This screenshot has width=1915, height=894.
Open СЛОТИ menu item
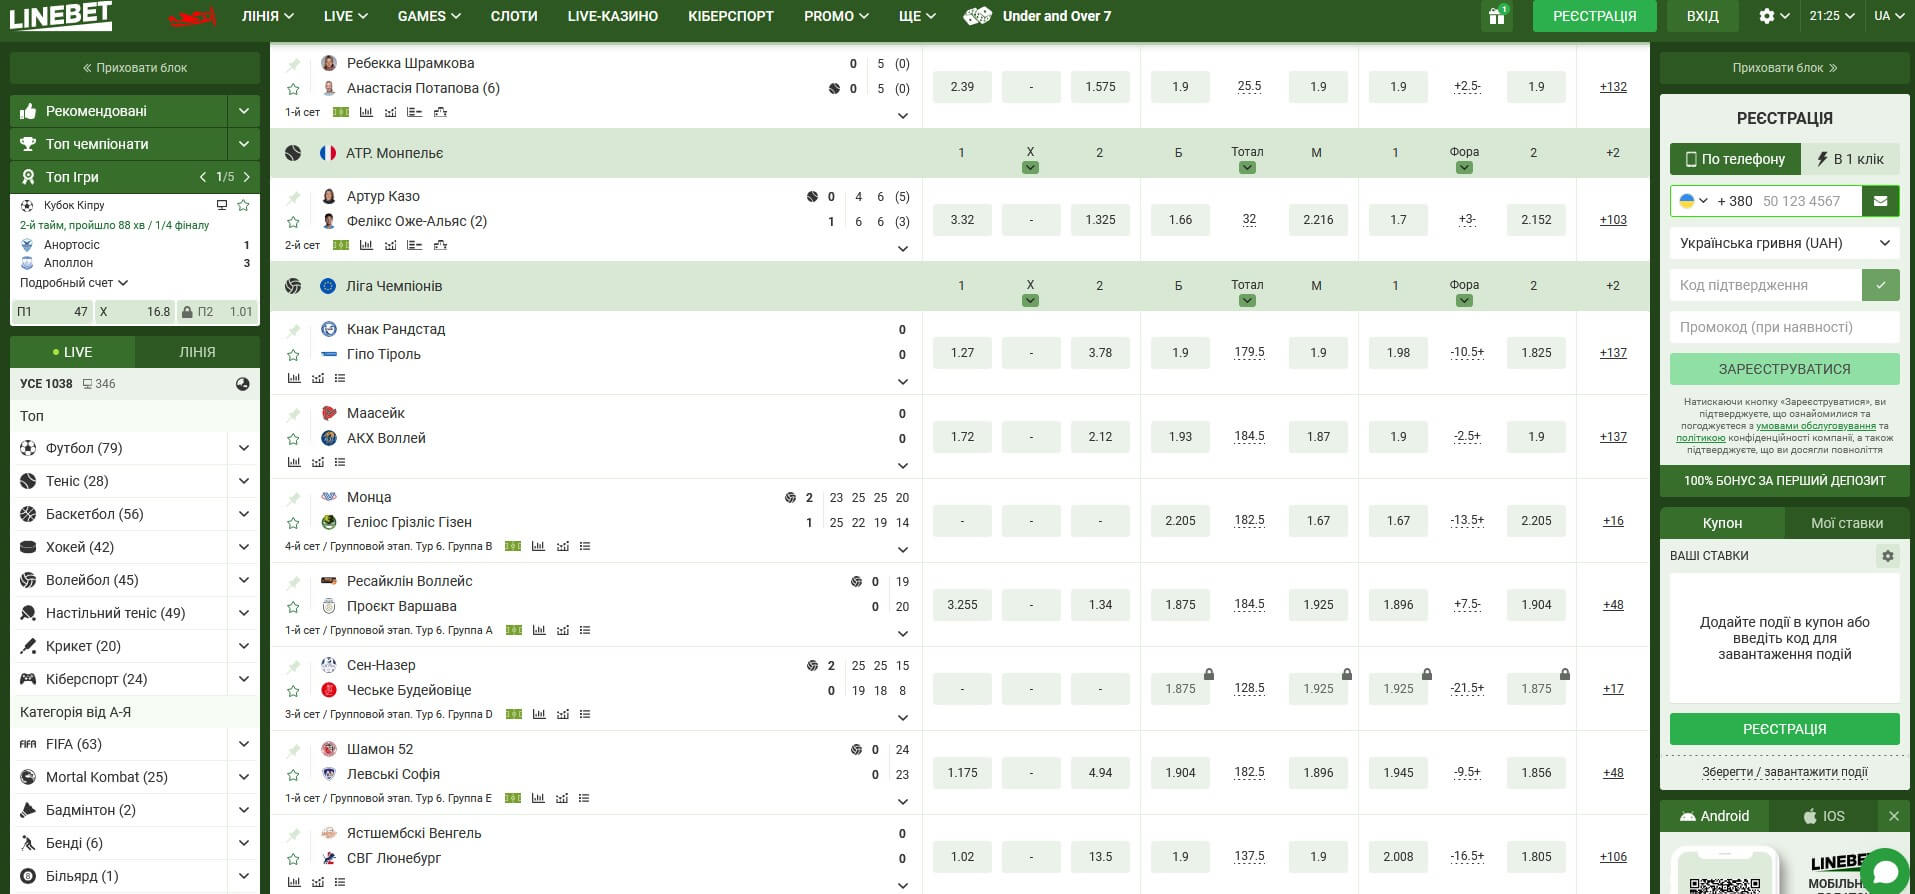(x=514, y=16)
